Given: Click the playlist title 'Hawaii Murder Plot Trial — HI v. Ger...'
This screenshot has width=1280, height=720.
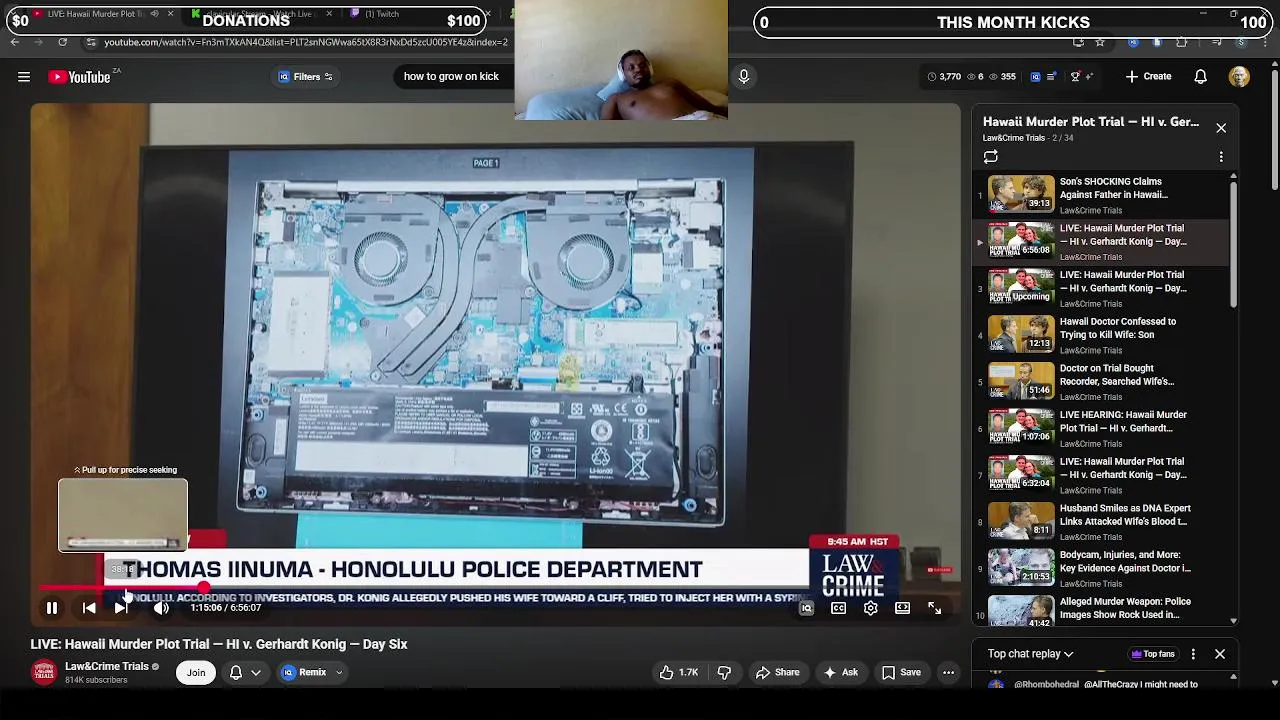Looking at the screenshot, I should point(1090,122).
